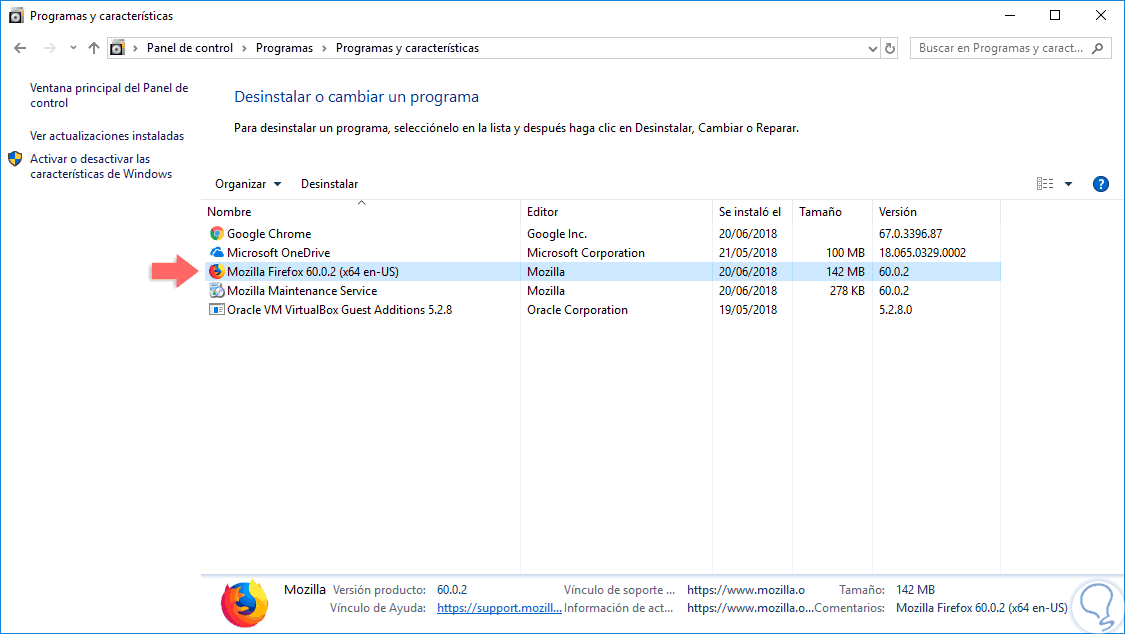
Task: Click the Microsoft Corporation editor cell
Action: 585,252
